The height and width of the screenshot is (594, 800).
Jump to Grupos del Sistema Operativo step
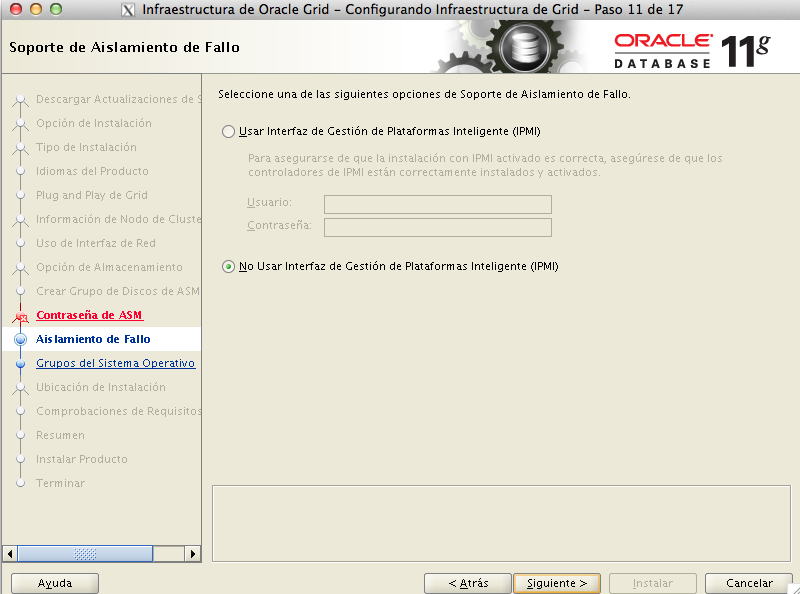click(x=115, y=363)
